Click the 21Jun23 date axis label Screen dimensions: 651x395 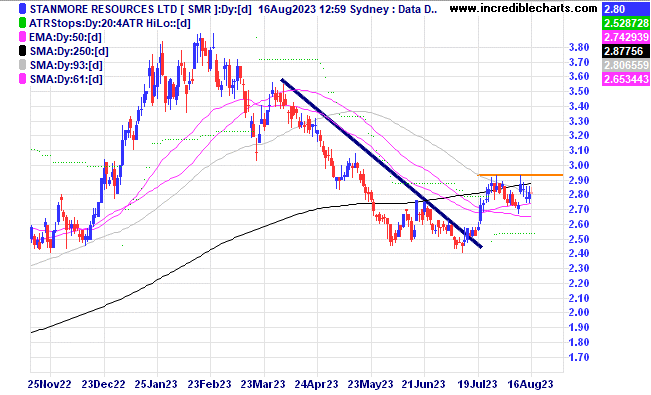pos(423,384)
